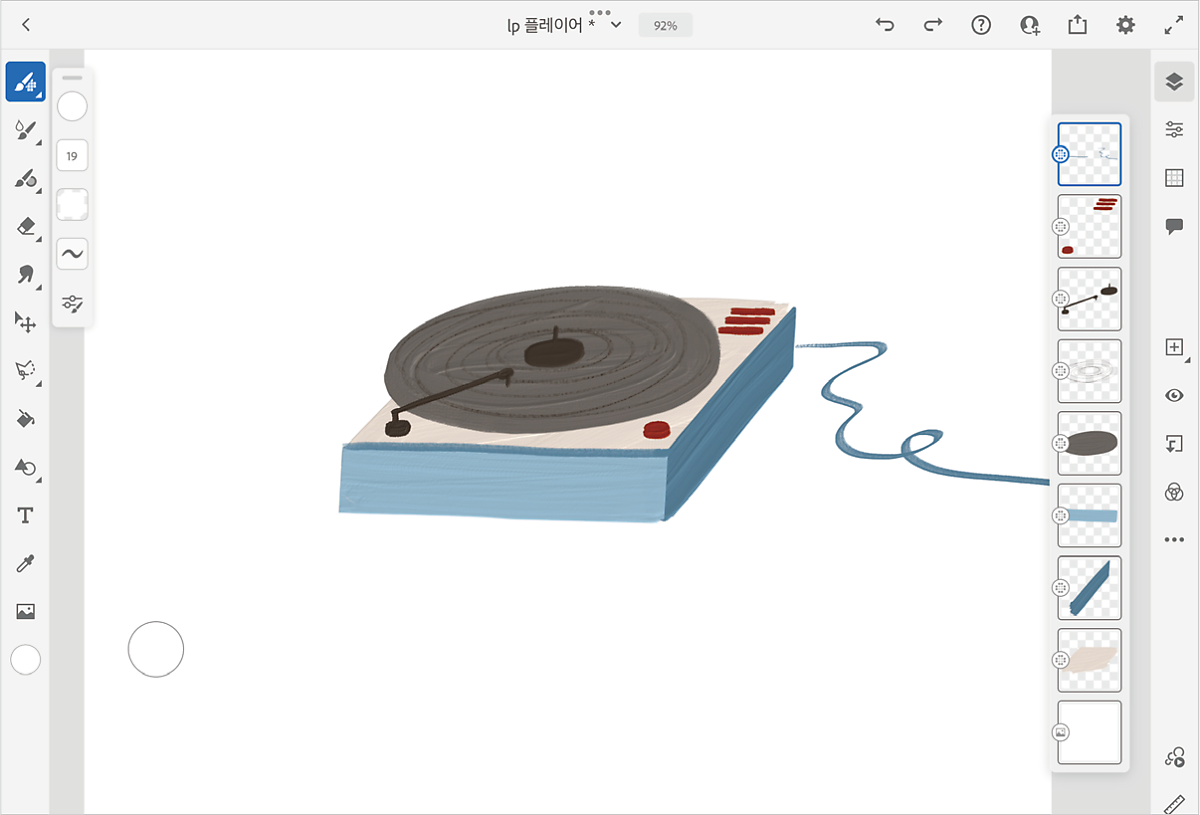Select the white background layer thumbnail
Screen dimensions: 1200x815
[1090, 732]
